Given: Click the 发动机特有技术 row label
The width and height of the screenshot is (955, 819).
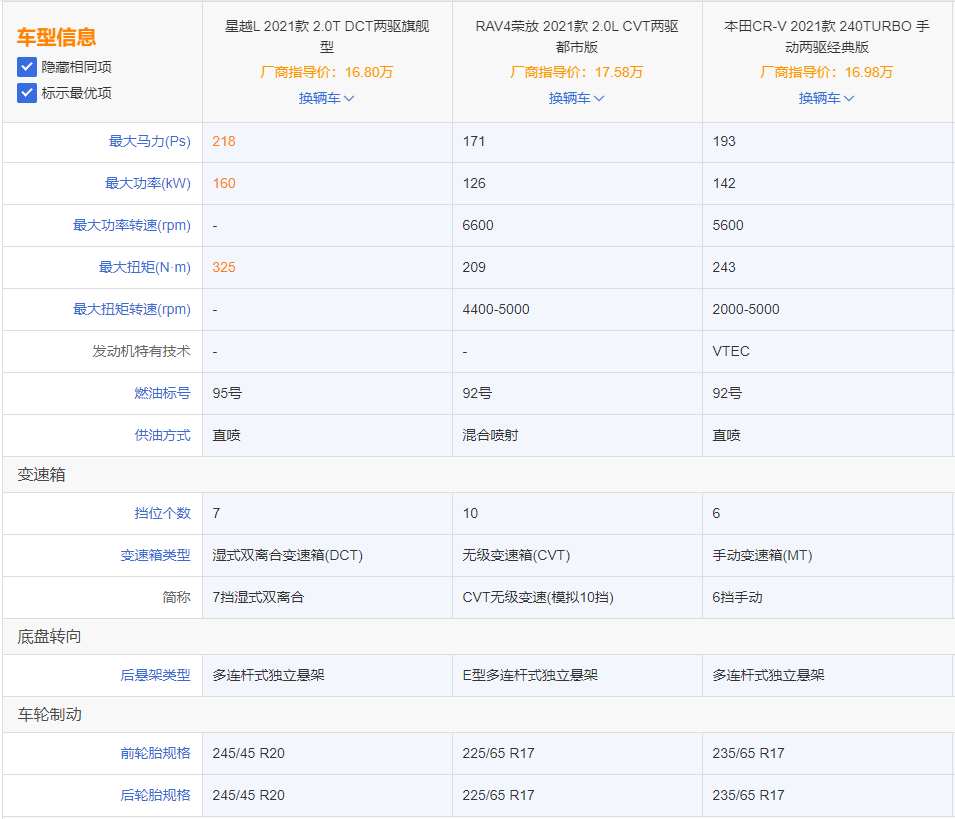Looking at the screenshot, I should coord(141,351).
